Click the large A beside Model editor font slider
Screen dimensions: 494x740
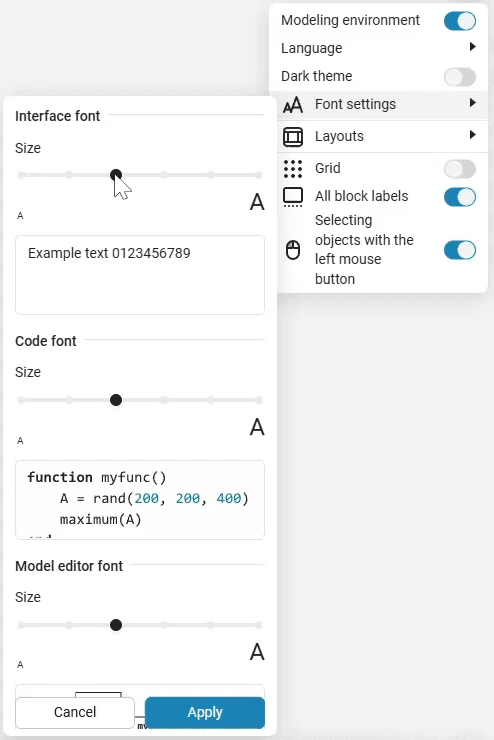(257, 652)
